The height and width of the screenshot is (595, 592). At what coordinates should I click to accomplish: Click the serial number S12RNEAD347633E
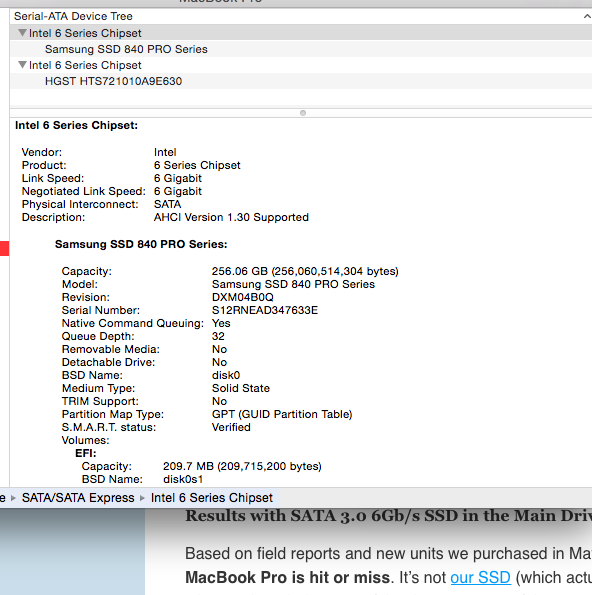pos(265,310)
